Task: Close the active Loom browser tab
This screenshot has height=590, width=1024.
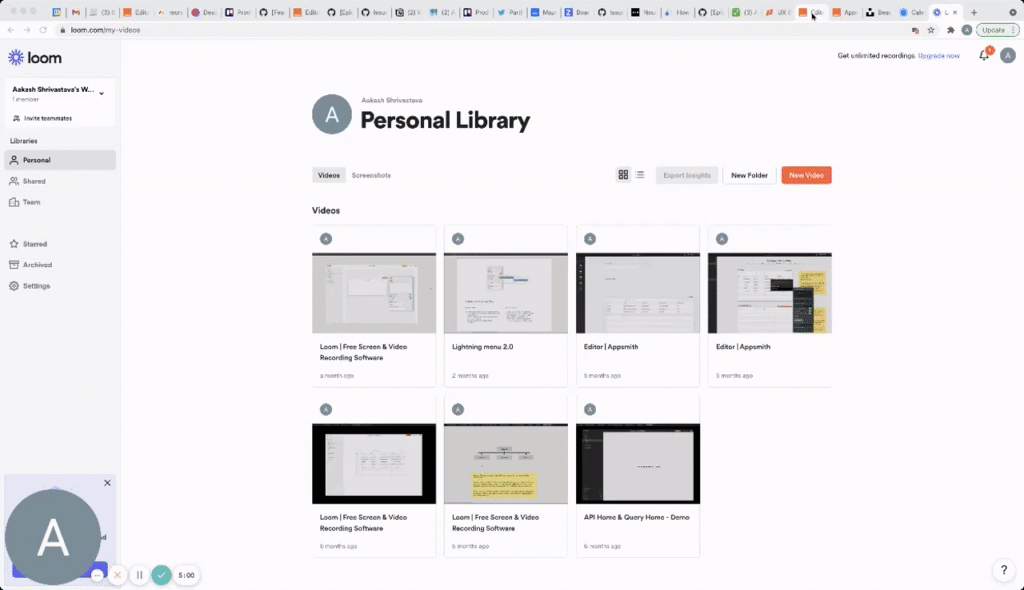Action: click(x=955, y=12)
